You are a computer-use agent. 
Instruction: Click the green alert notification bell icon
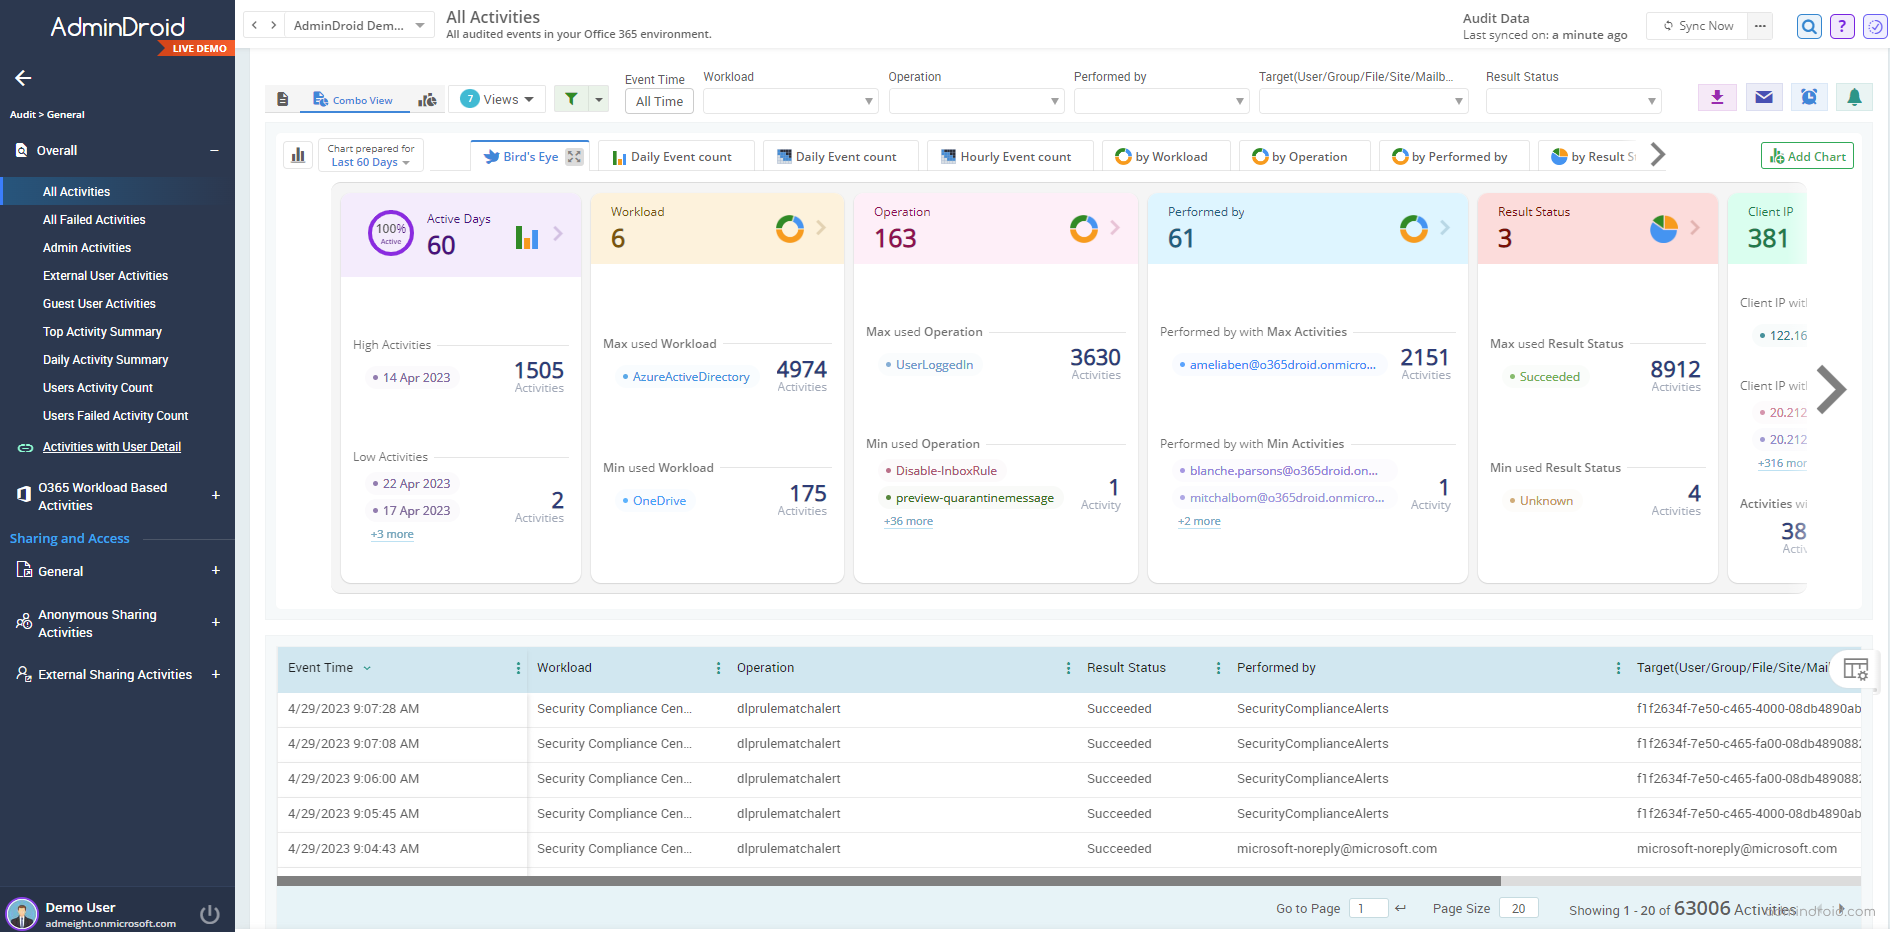(x=1854, y=97)
